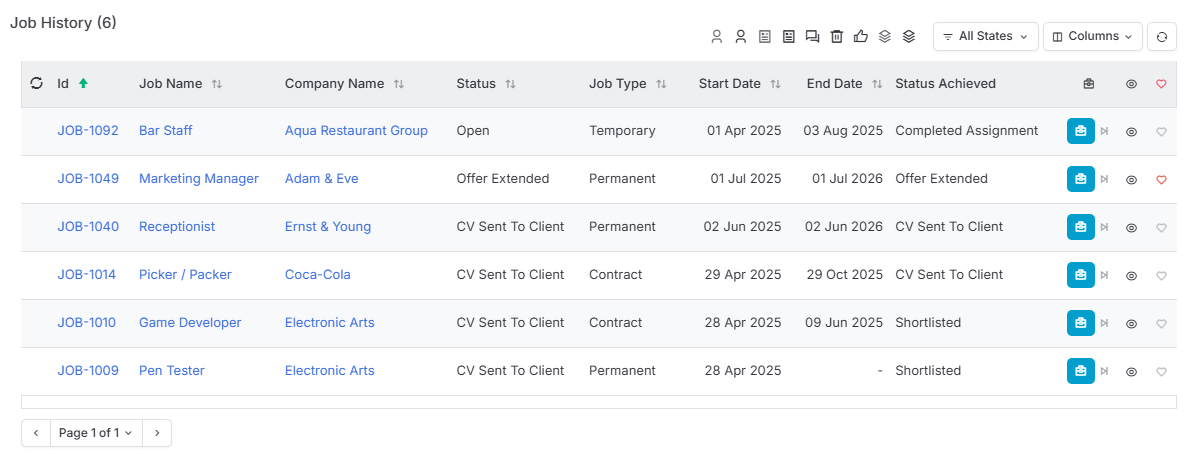The height and width of the screenshot is (455, 1204).
Task: Click the eye icon for the Marketing Manager row
Action: (1131, 180)
